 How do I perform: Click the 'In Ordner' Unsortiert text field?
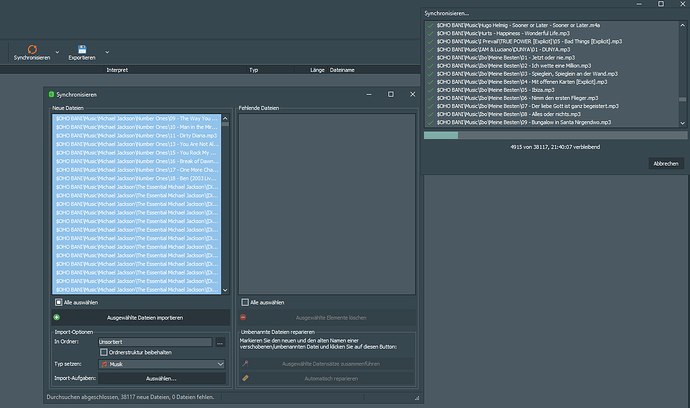(x=155, y=343)
